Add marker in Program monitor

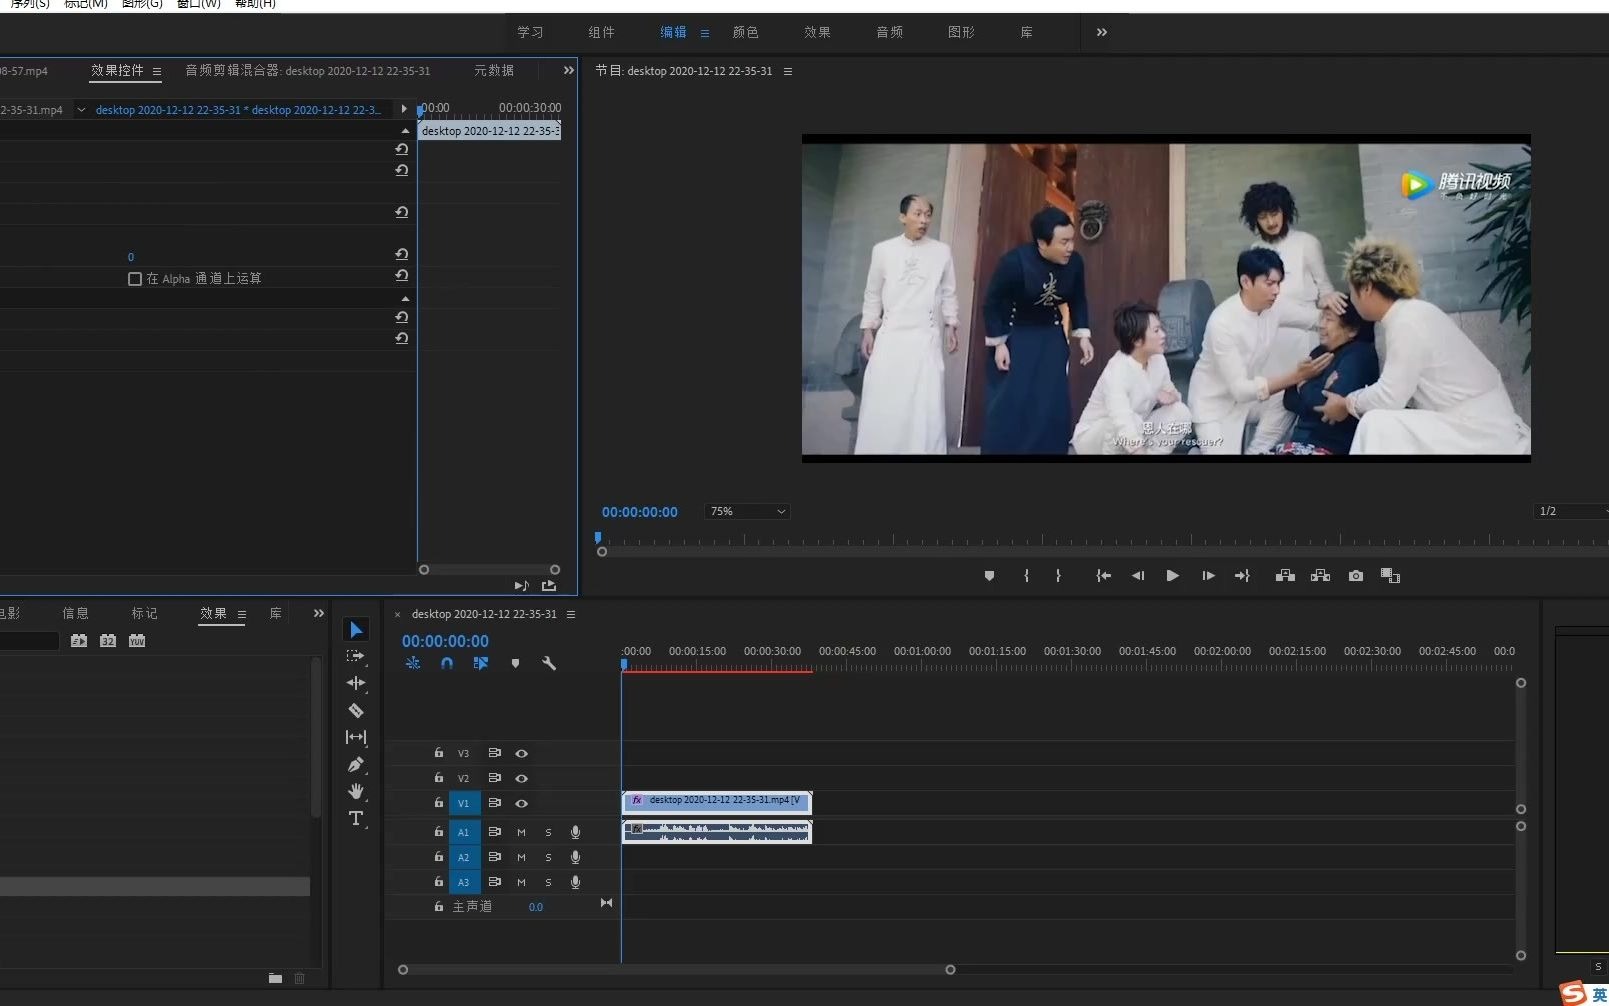pos(989,576)
